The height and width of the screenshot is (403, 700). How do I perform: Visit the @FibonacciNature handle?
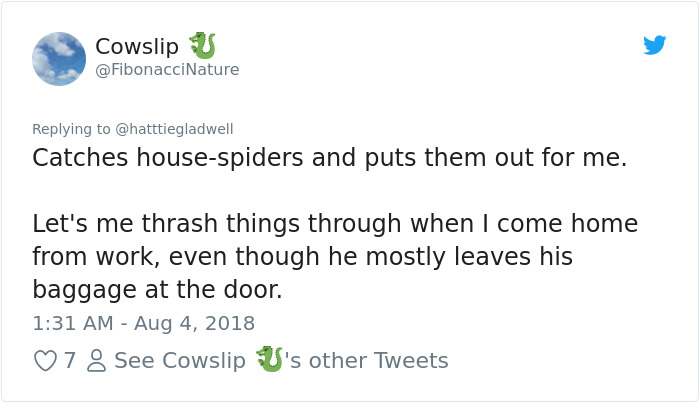(167, 70)
